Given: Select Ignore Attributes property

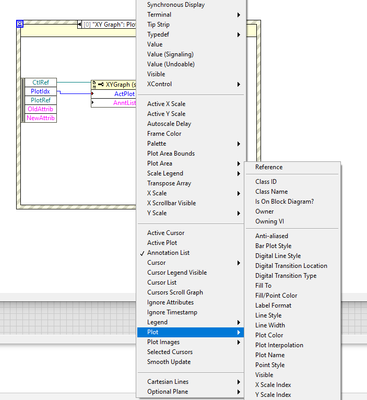Looking at the screenshot, I should (191, 302).
